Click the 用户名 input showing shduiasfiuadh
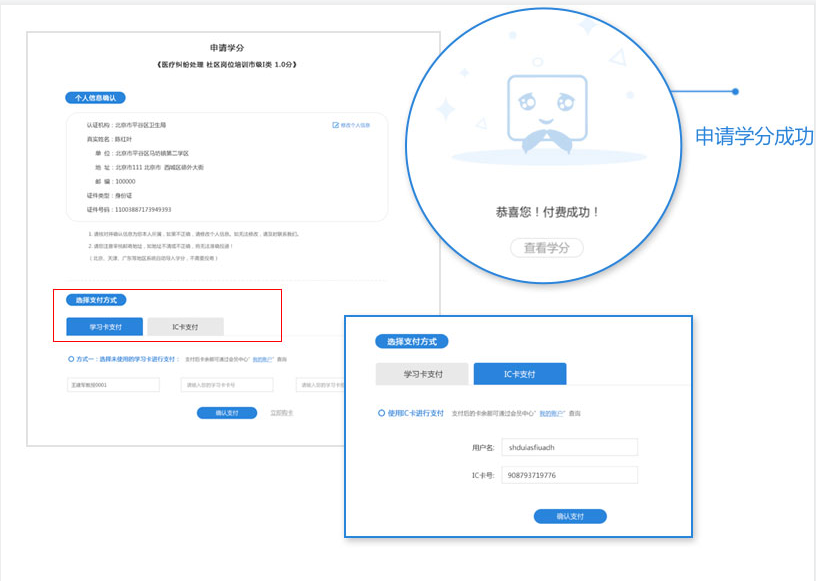The width and height of the screenshot is (816, 581). pos(570,447)
